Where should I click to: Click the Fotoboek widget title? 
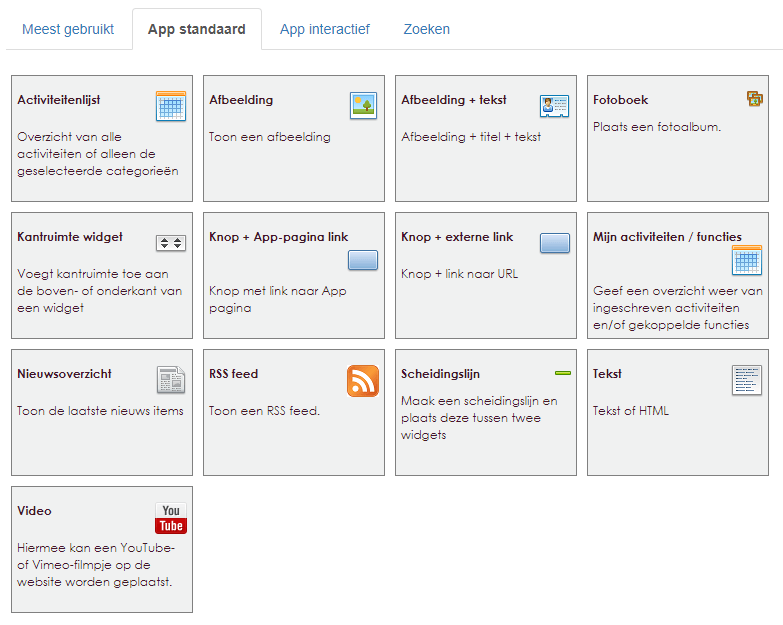click(x=620, y=100)
